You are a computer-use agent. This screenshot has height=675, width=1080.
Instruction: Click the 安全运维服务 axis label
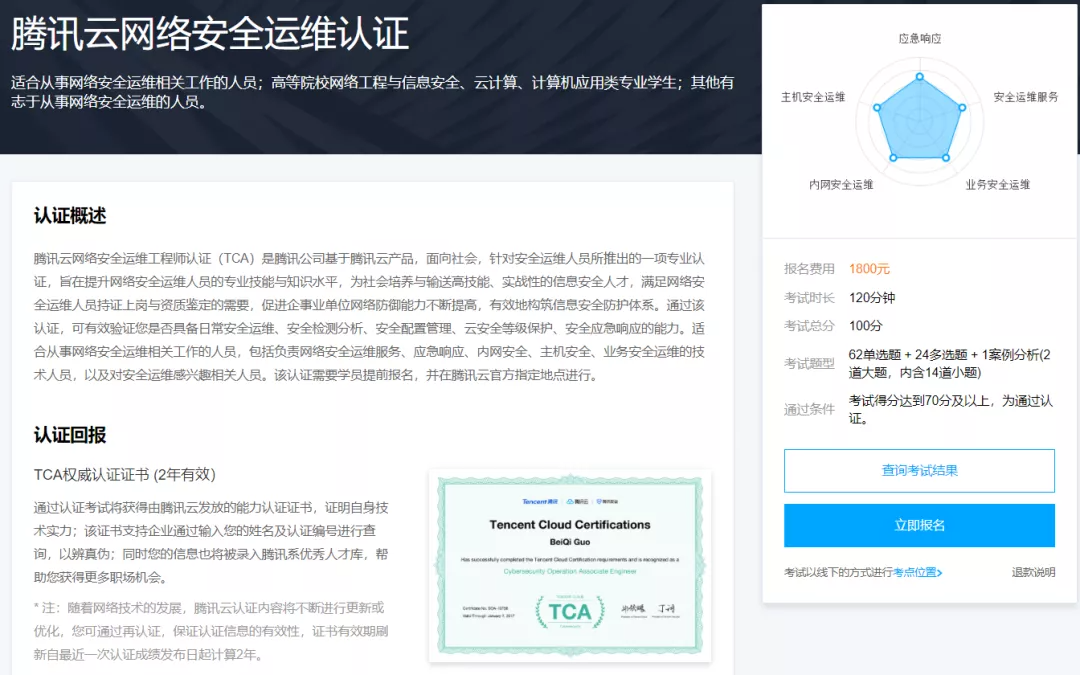pyautogui.click(x=1025, y=97)
